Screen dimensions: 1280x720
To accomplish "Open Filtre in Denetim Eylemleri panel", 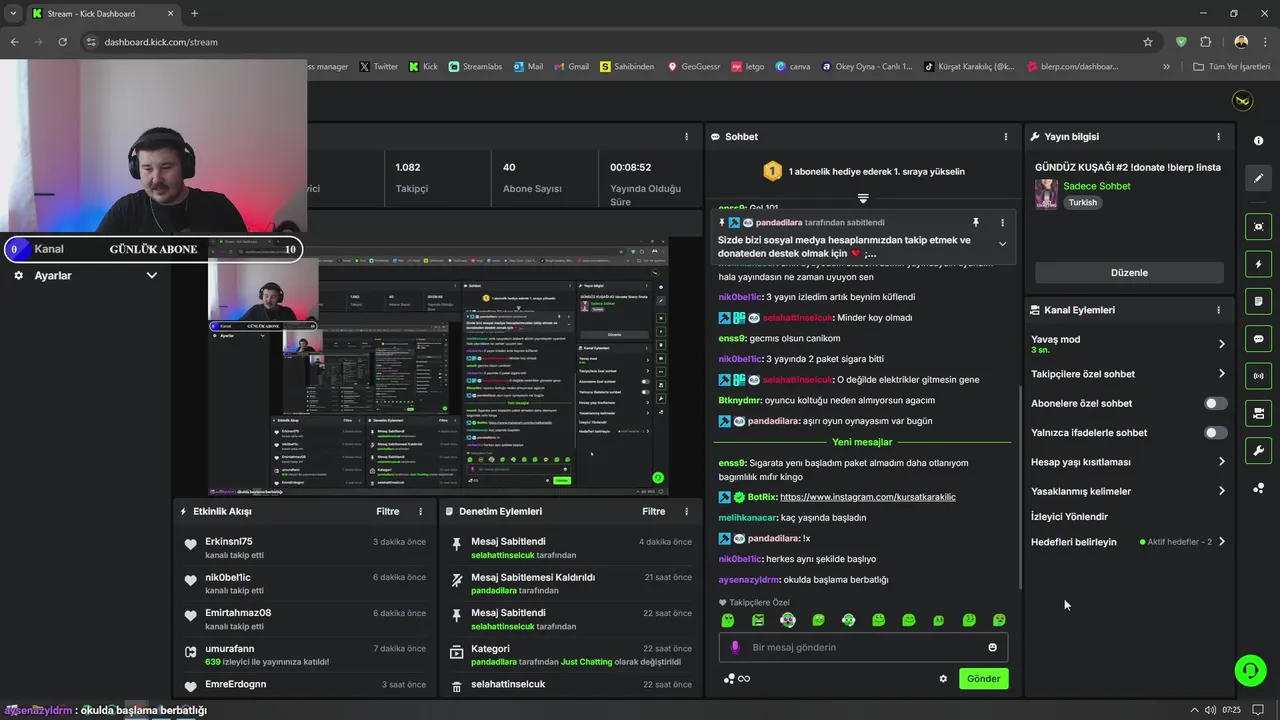I will click(654, 511).
